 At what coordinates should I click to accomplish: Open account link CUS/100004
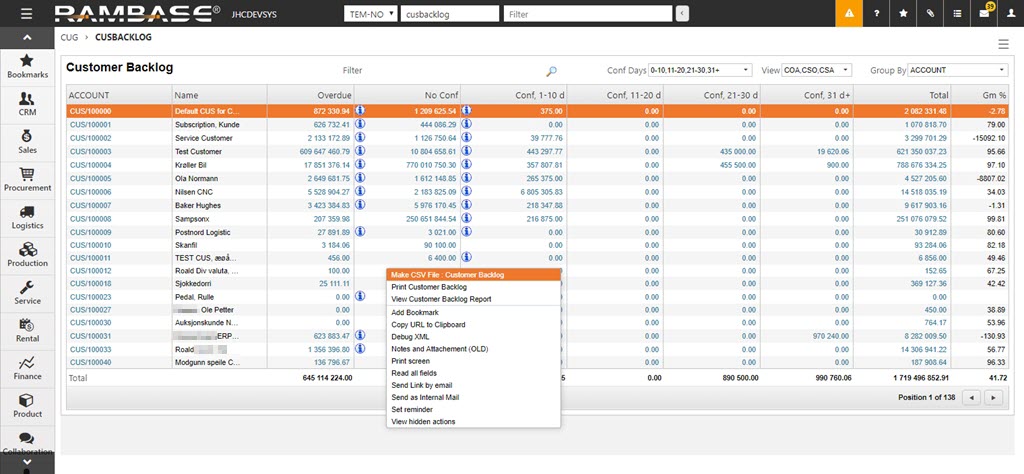coord(90,165)
